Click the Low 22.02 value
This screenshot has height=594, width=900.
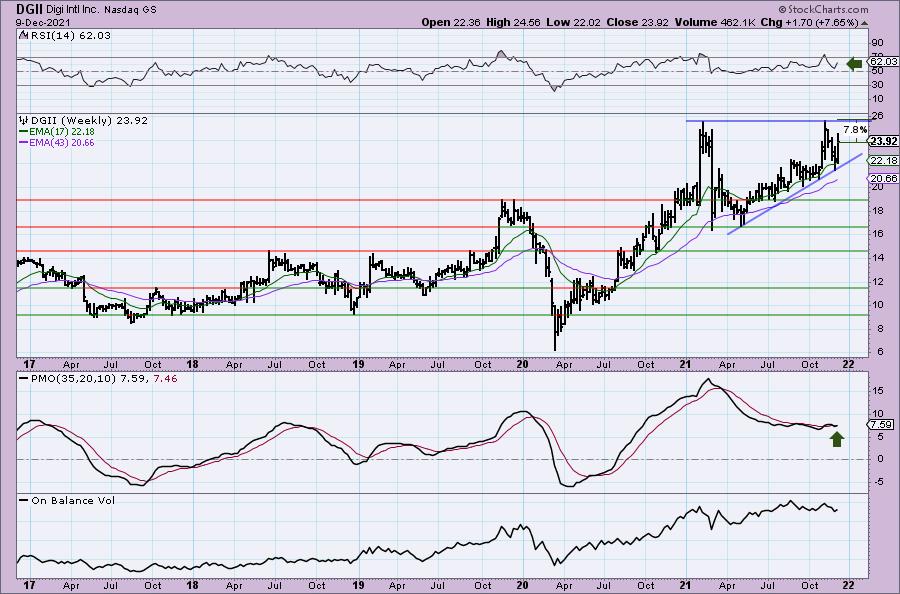[x=572, y=22]
